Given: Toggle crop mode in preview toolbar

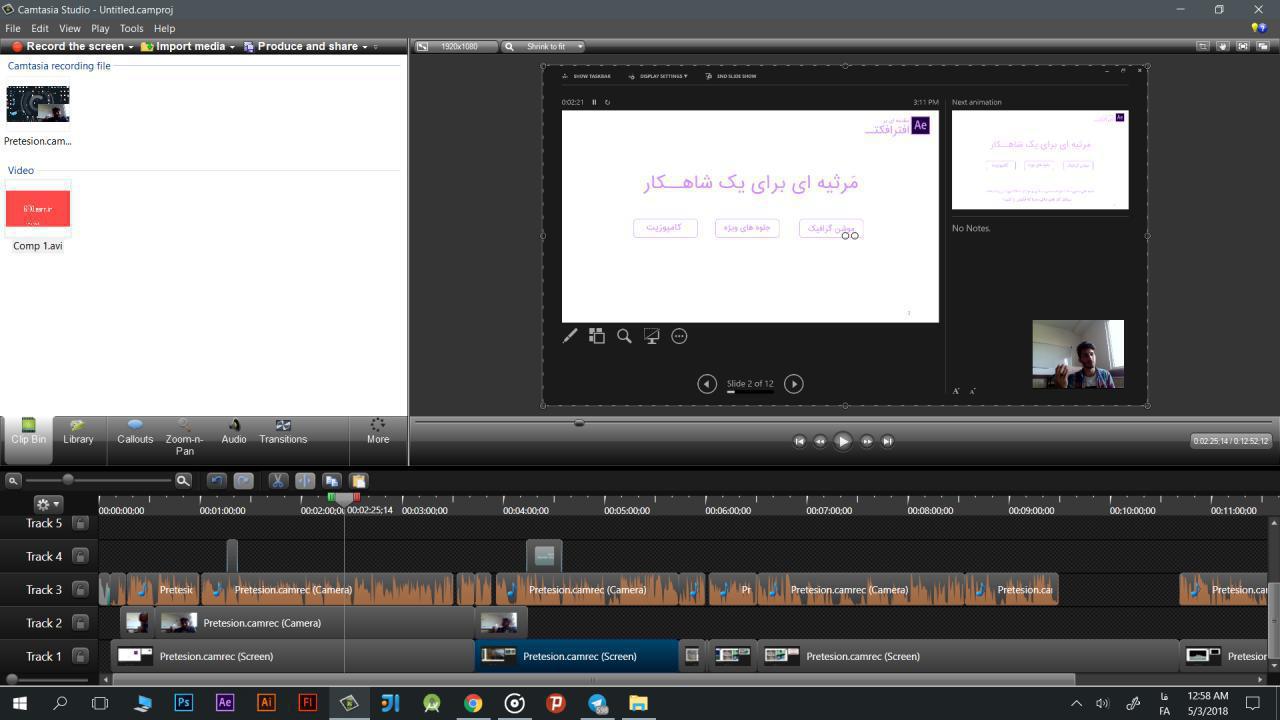Looking at the screenshot, I should coord(1203,46).
